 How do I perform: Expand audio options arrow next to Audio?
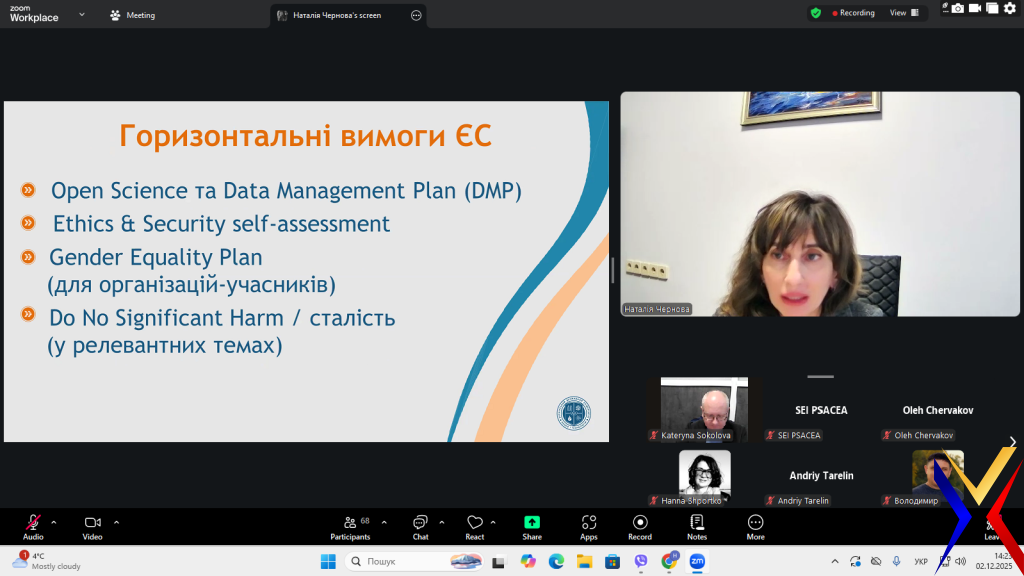(54, 522)
